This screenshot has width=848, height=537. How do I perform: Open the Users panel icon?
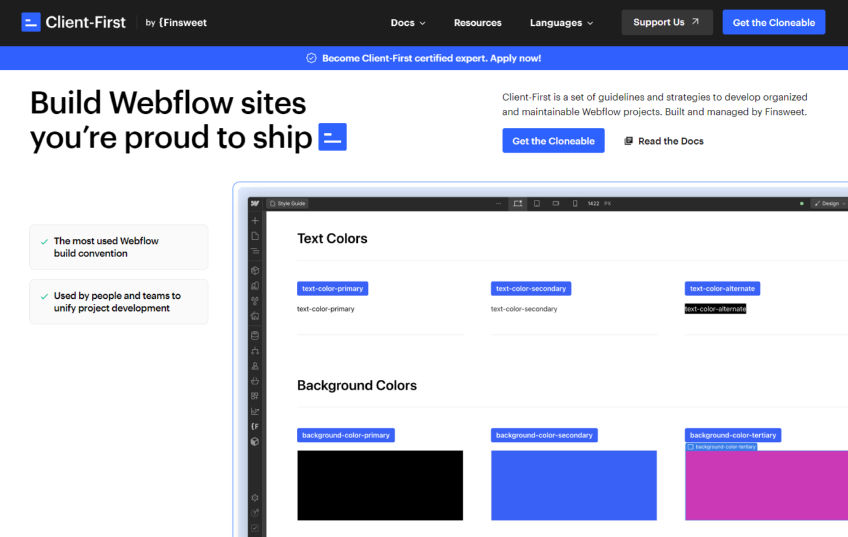(x=255, y=366)
